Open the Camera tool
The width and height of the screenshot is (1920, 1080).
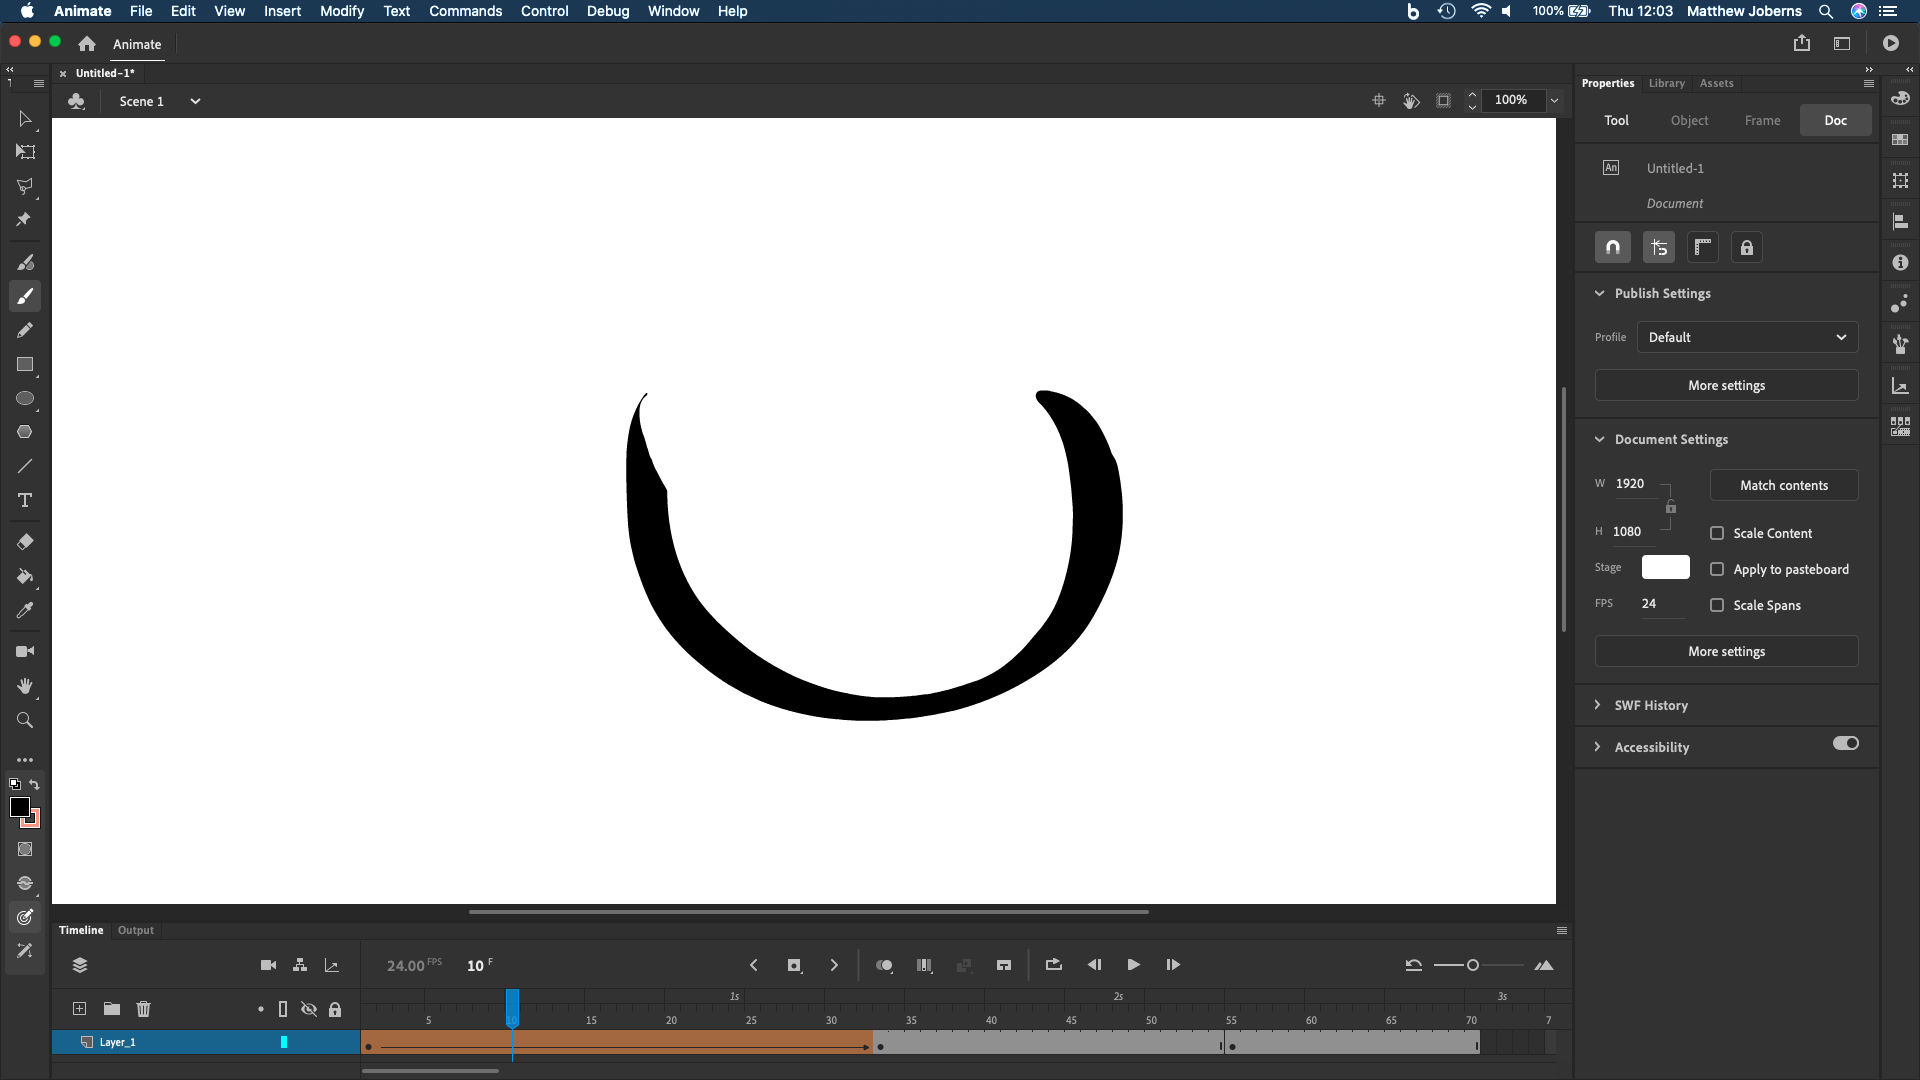(x=25, y=651)
